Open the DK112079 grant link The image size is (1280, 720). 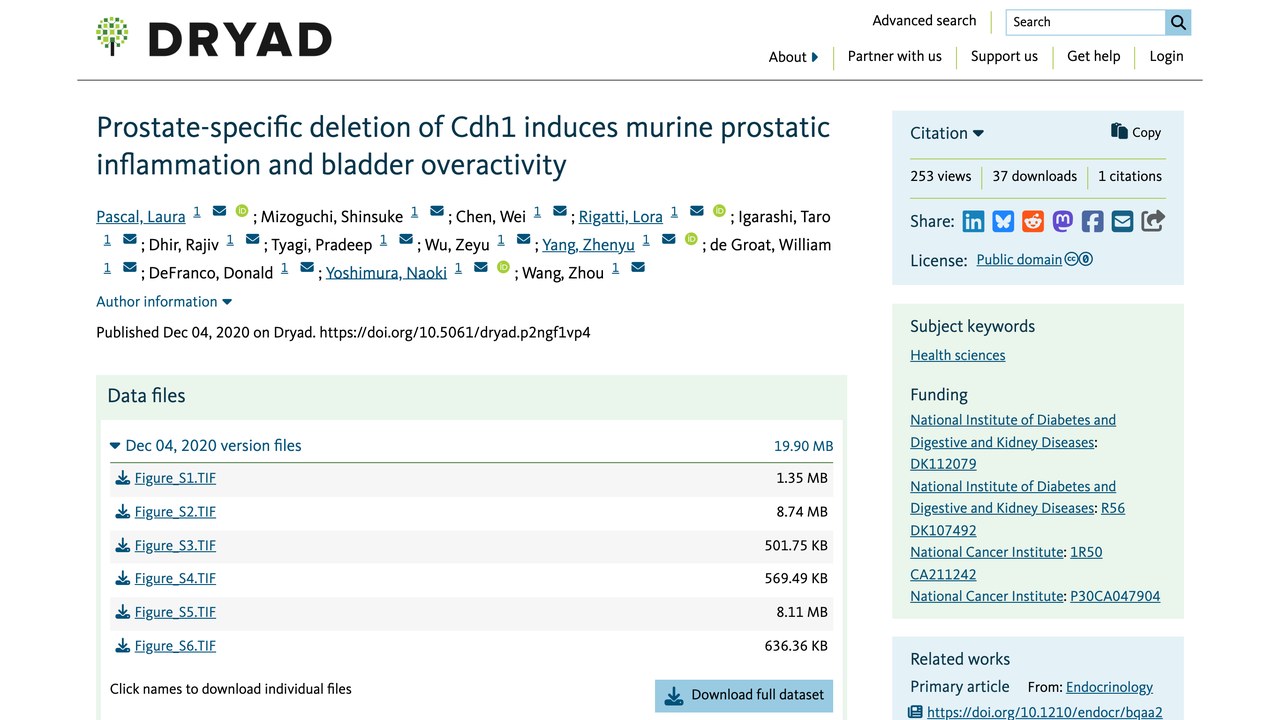coord(943,464)
